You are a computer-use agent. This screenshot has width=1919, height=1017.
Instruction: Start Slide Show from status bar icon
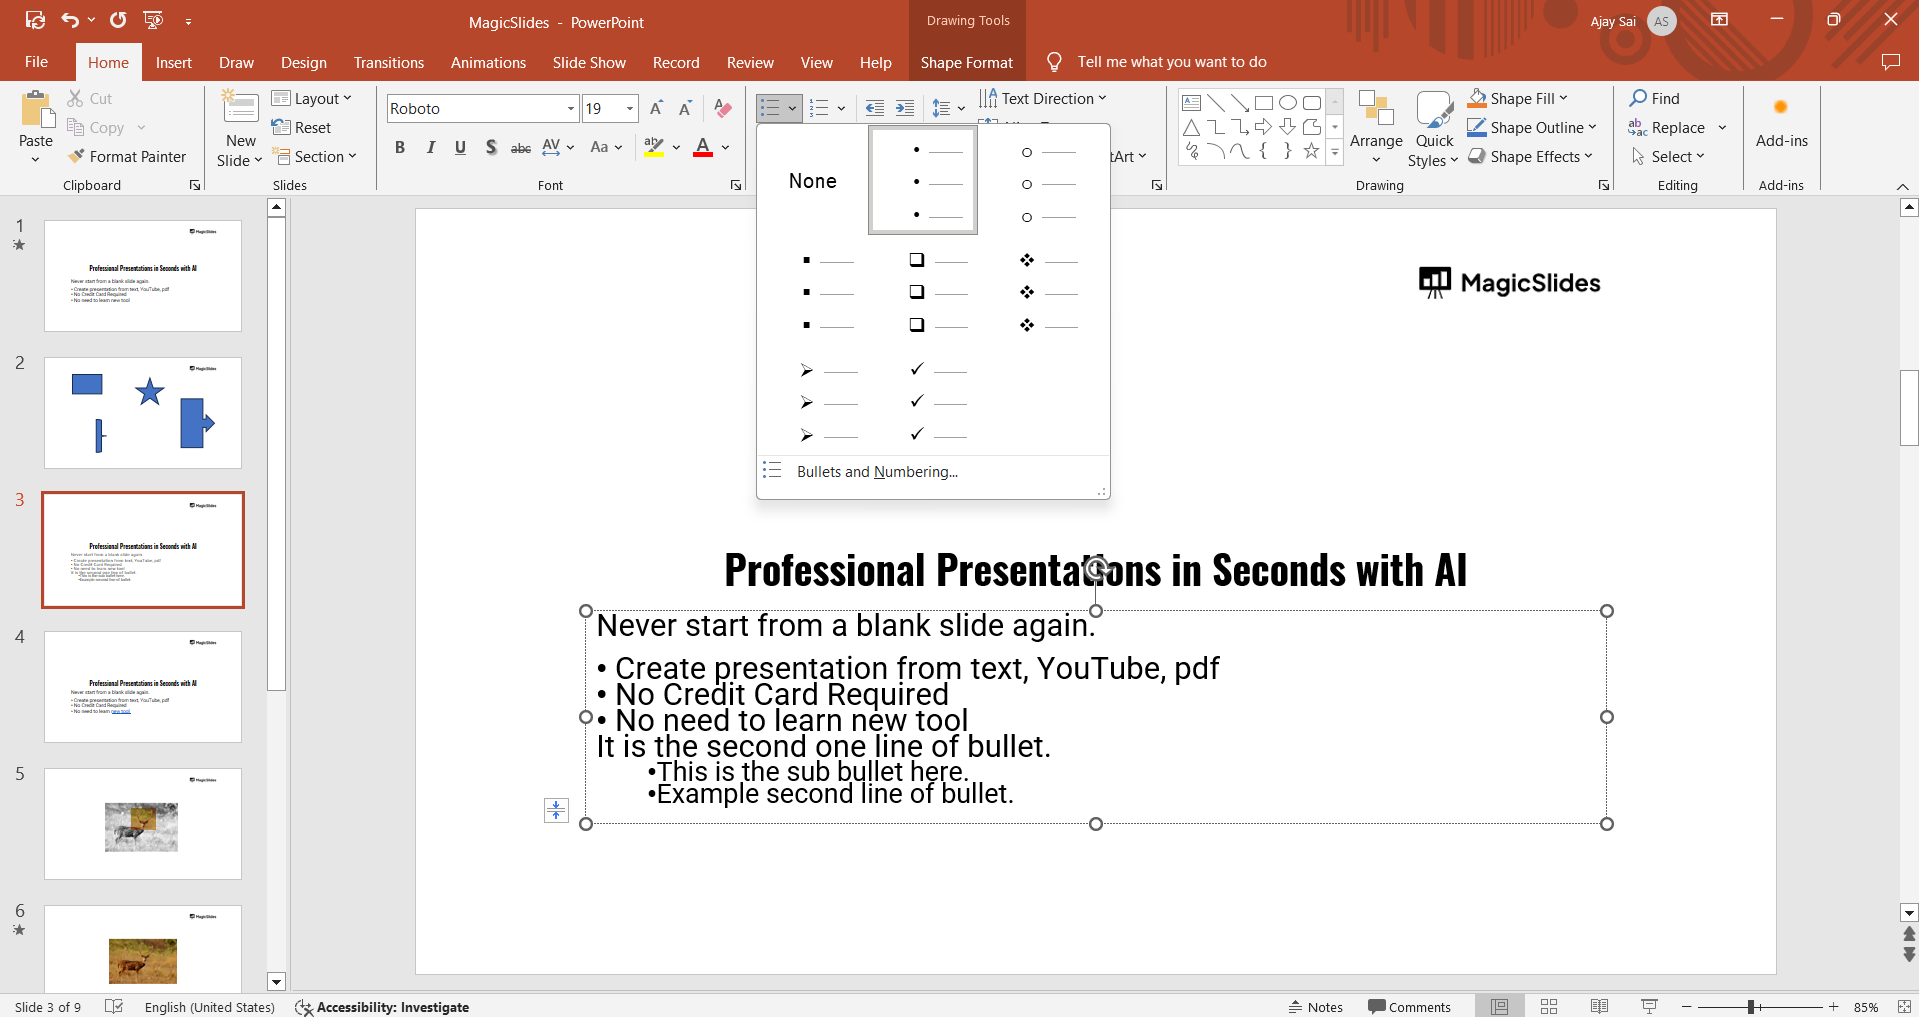click(1649, 1006)
